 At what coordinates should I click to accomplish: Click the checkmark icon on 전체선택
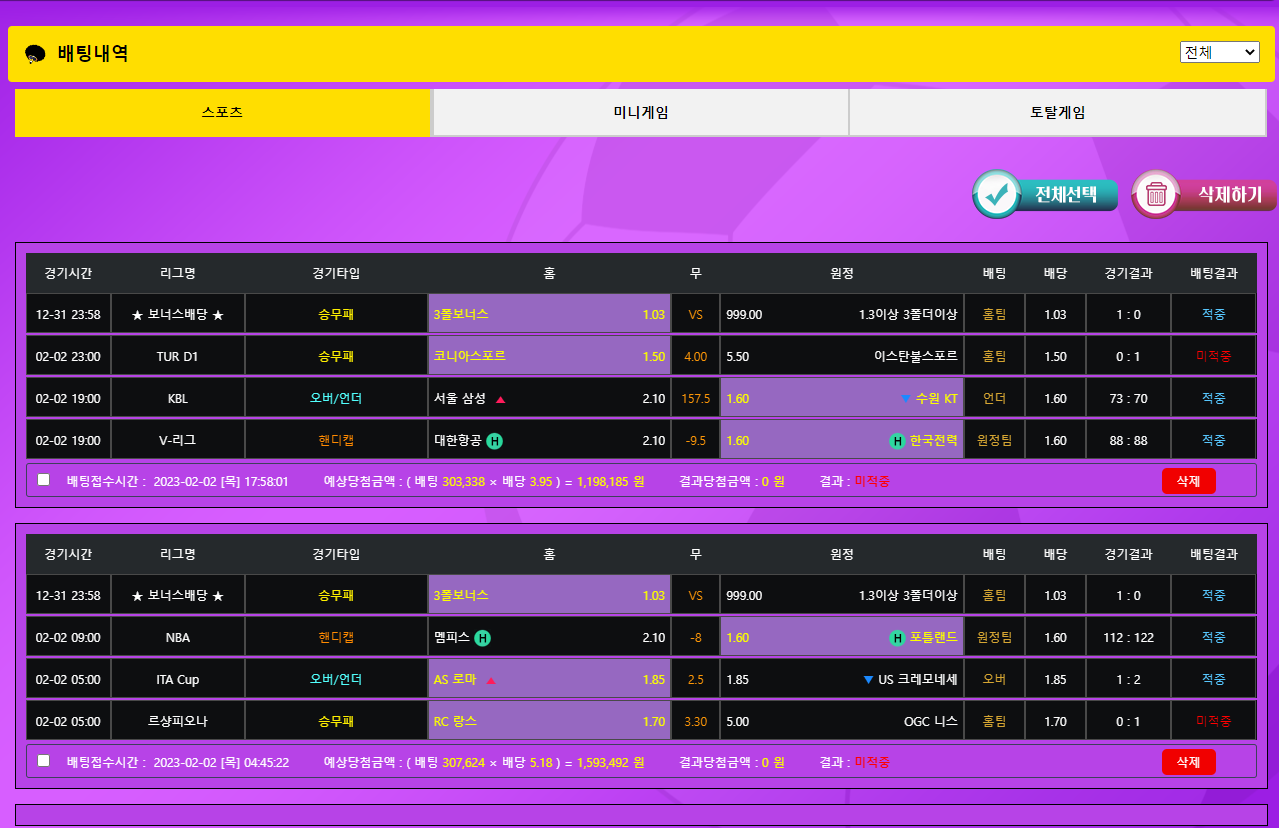997,194
